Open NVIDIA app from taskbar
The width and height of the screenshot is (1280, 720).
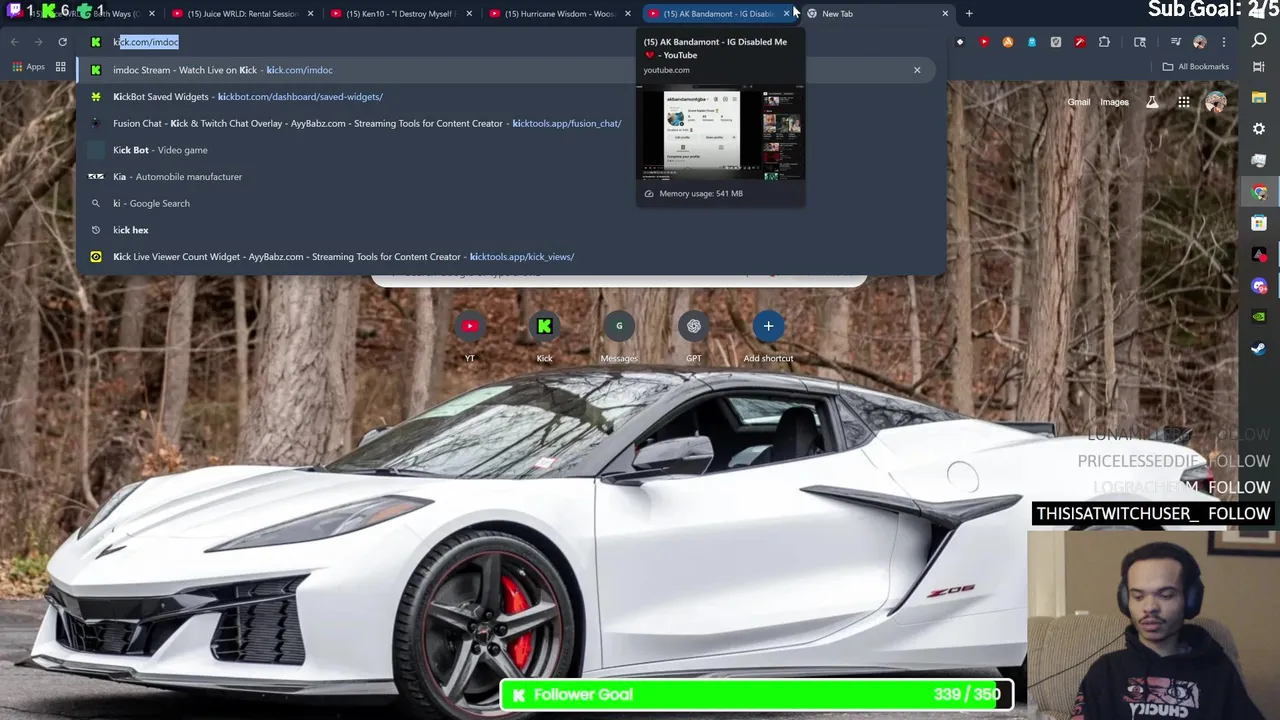(x=1259, y=317)
